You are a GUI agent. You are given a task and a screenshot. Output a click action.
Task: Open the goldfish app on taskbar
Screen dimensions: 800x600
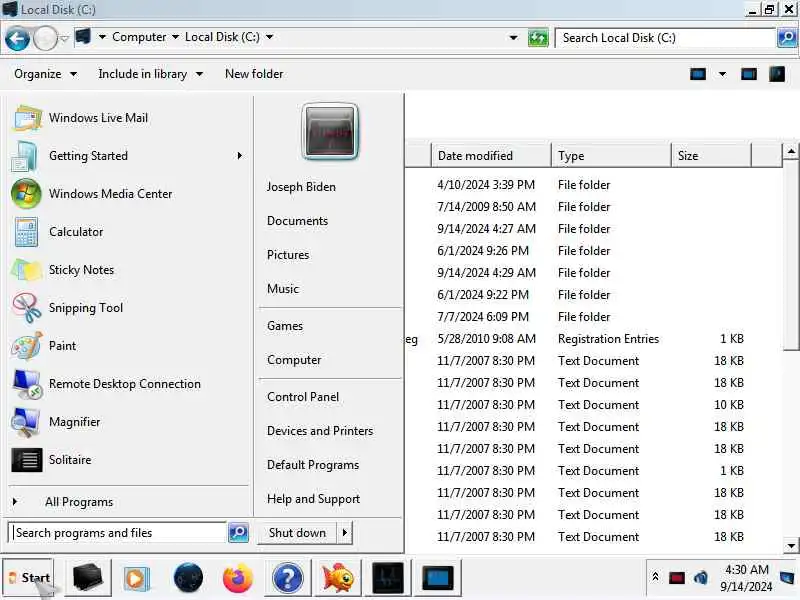tap(337, 578)
